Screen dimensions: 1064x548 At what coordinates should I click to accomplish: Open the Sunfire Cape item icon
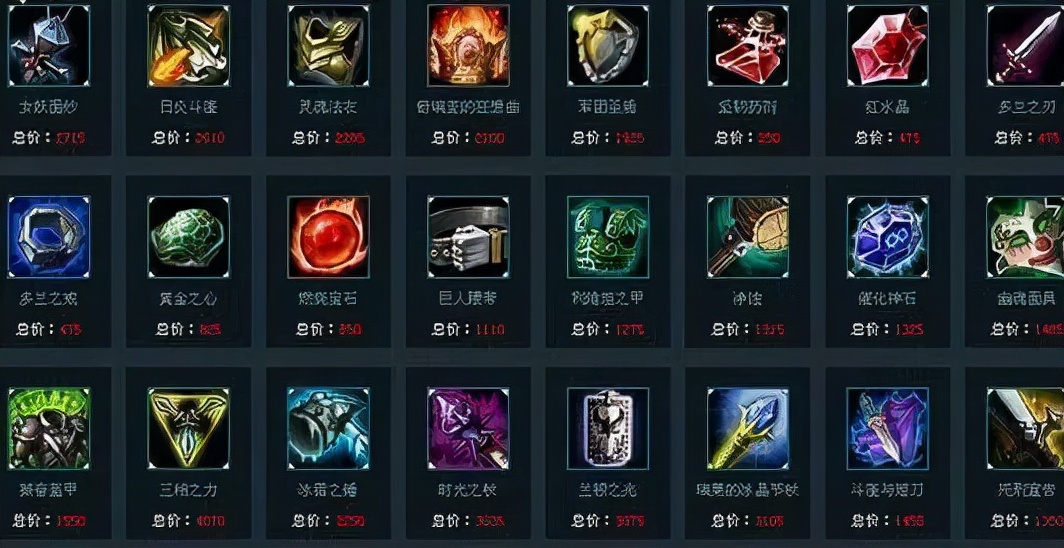189,45
